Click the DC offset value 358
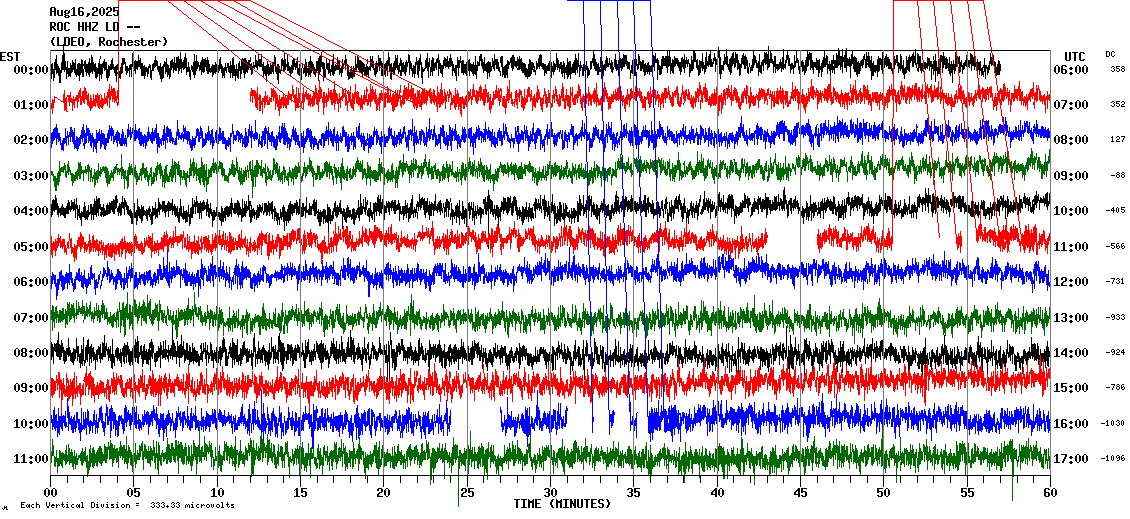This screenshot has height=519, width=1130. click(1117, 70)
